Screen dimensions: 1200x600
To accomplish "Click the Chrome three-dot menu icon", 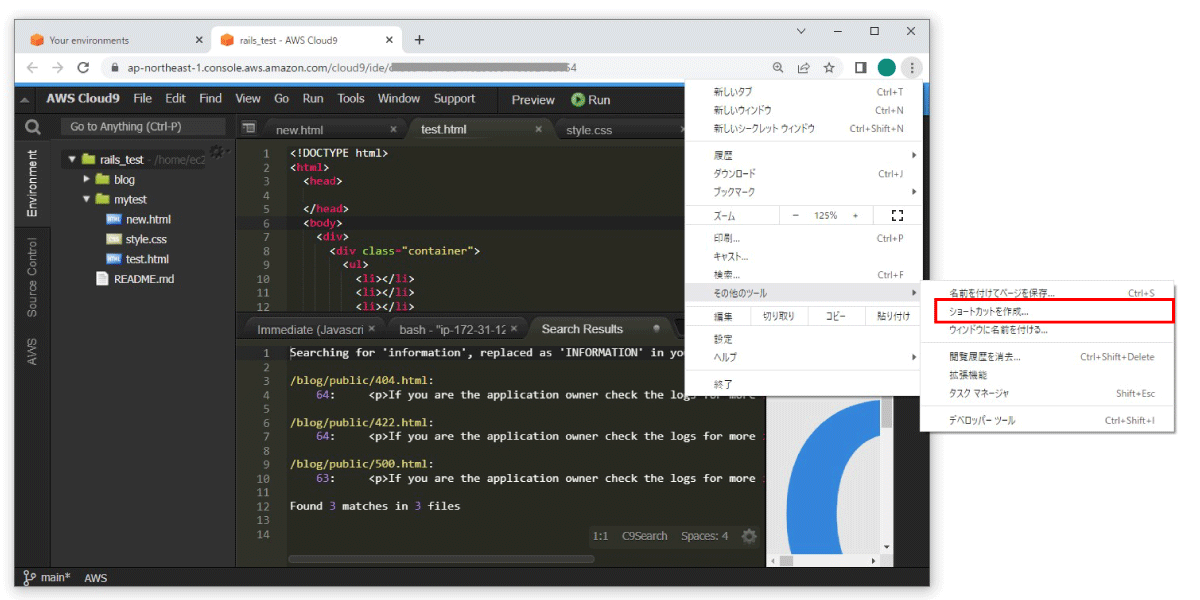I will [x=911, y=68].
